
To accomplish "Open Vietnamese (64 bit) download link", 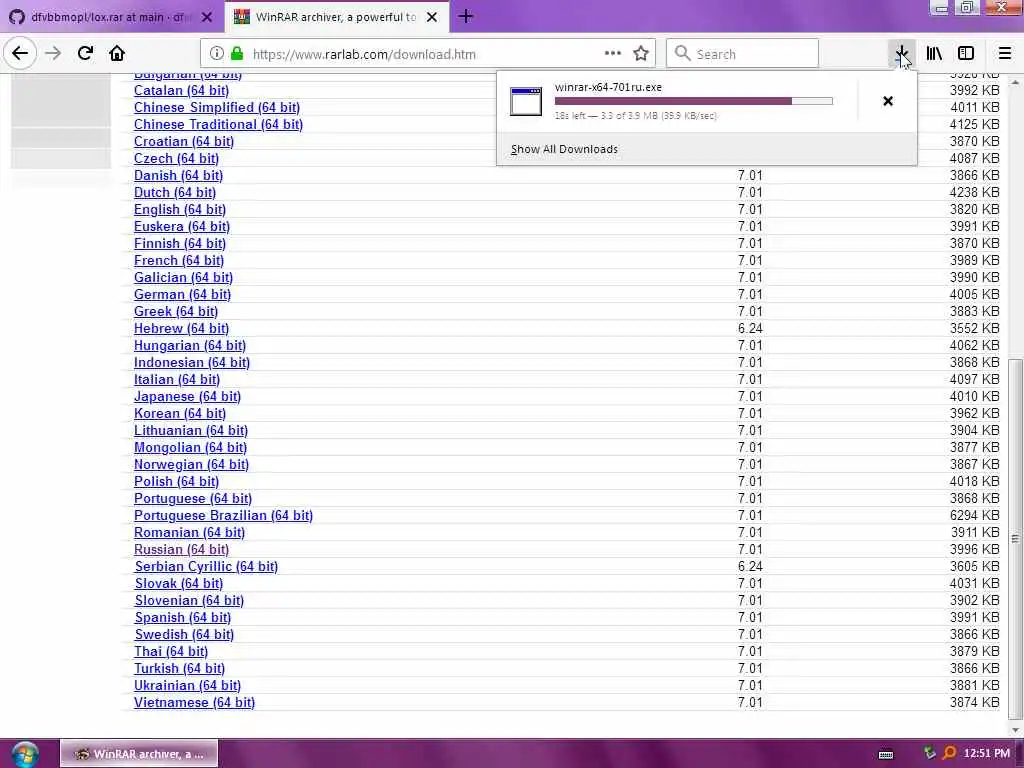I will (x=194, y=701).
